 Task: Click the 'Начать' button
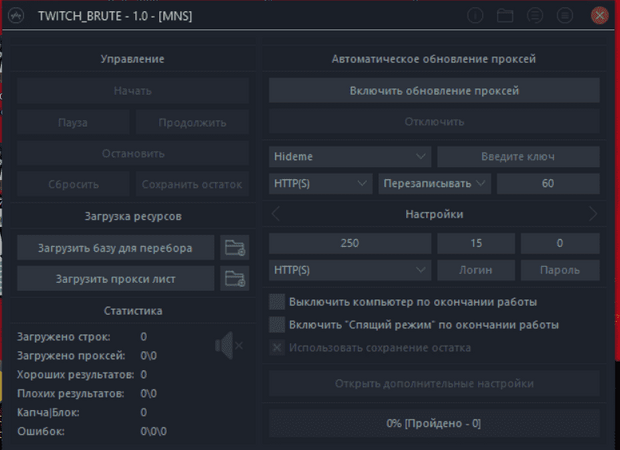133,91
